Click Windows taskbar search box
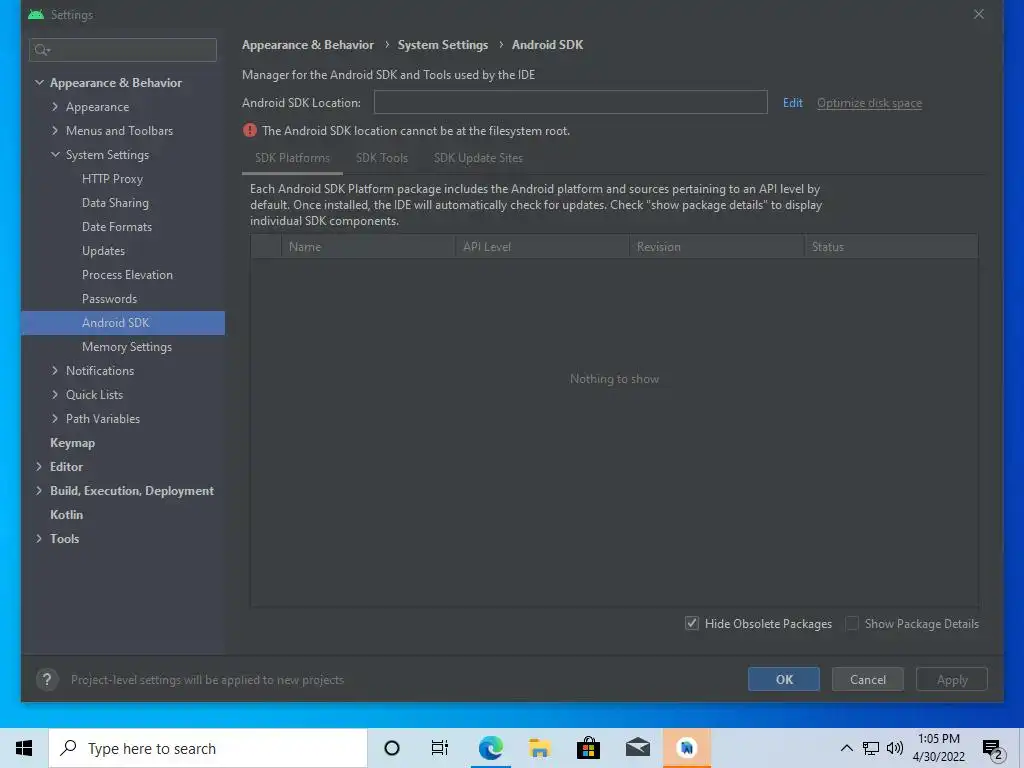Viewport: 1024px width, 768px height. [208, 748]
